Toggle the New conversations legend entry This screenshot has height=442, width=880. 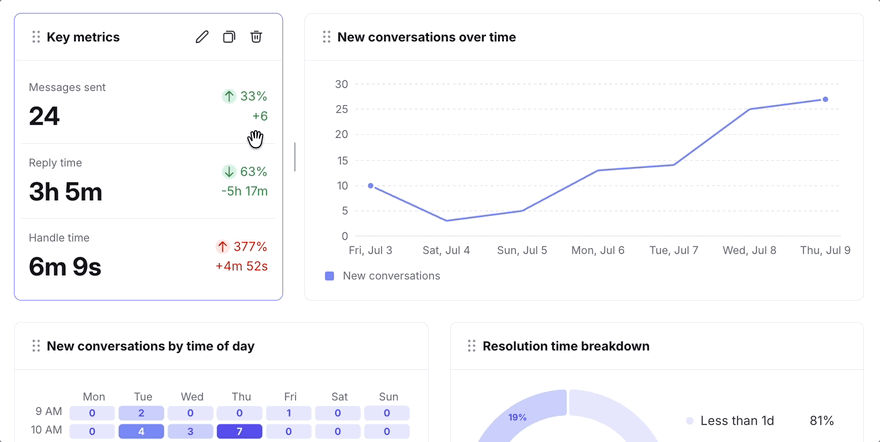(383, 276)
